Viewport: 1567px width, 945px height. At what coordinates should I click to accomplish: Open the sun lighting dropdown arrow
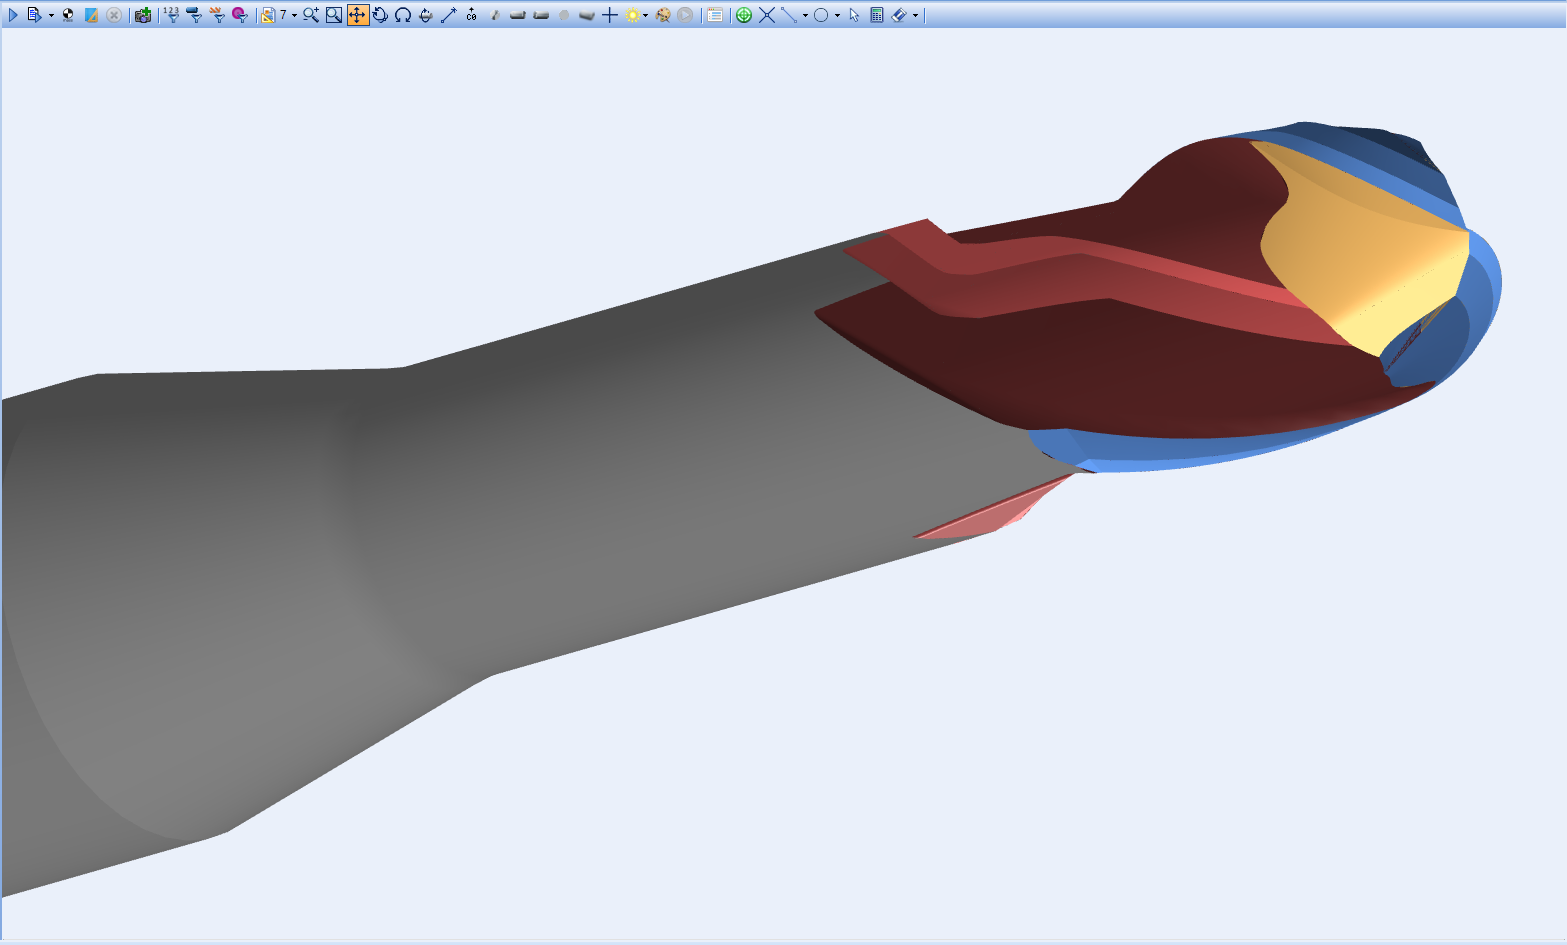pos(646,15)
